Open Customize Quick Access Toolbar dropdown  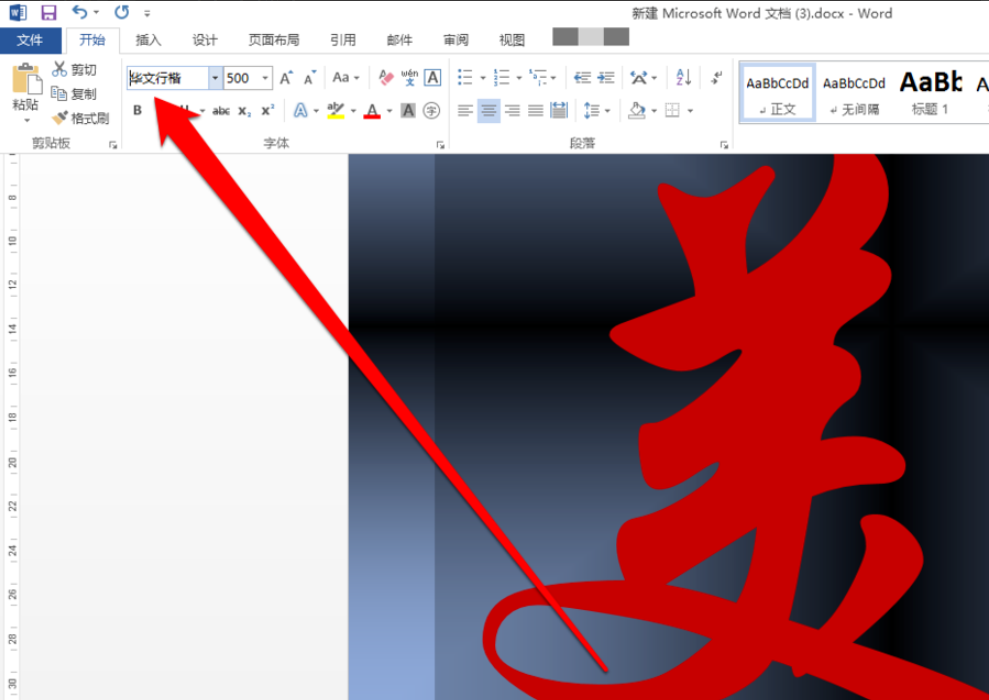click(147, 13)
